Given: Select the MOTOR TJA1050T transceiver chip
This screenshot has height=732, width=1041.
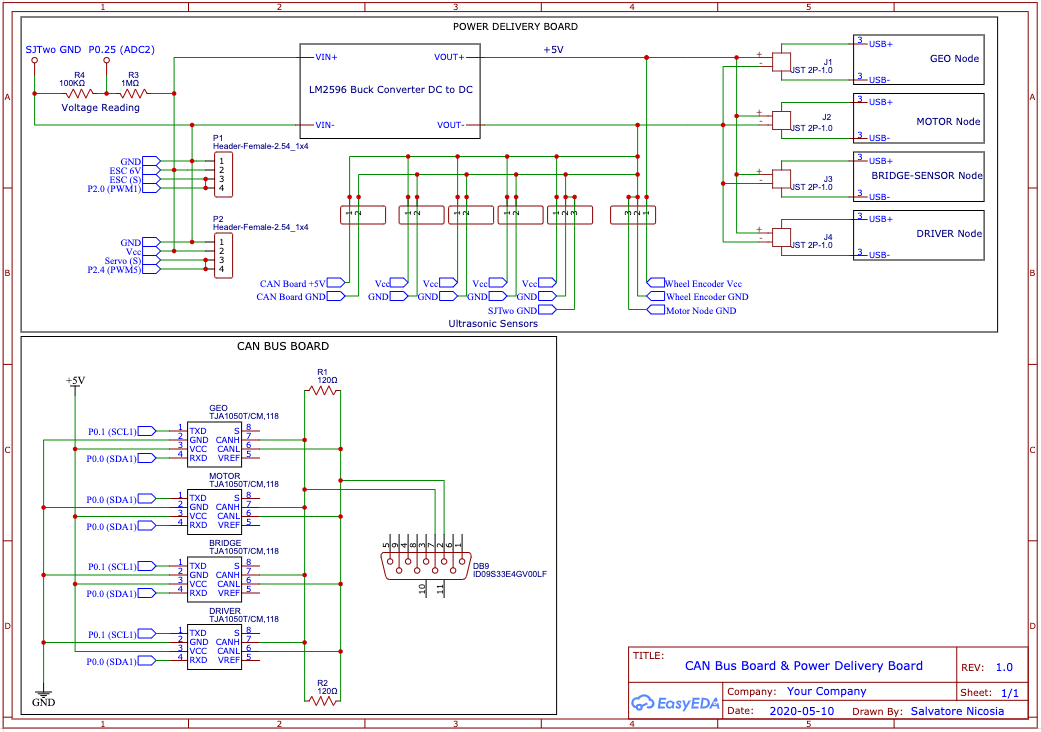Looking at the screenshot, I should [x=214, y=512].
